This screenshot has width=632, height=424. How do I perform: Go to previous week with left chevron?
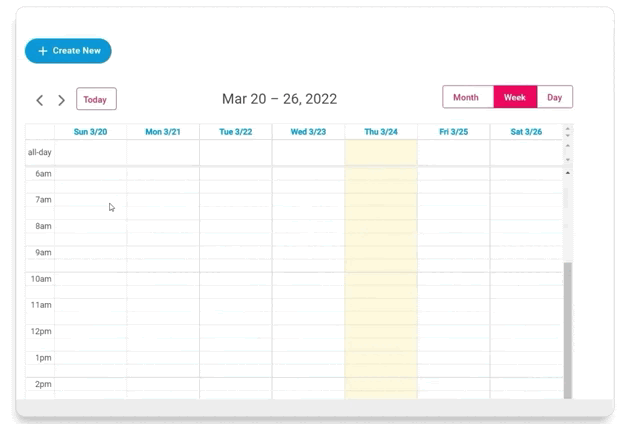40,100
